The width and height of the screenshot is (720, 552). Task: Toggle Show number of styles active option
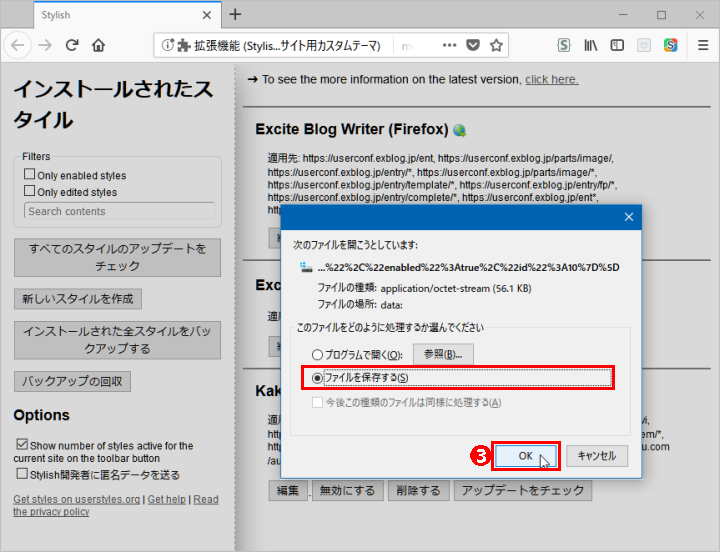[22, 444]
